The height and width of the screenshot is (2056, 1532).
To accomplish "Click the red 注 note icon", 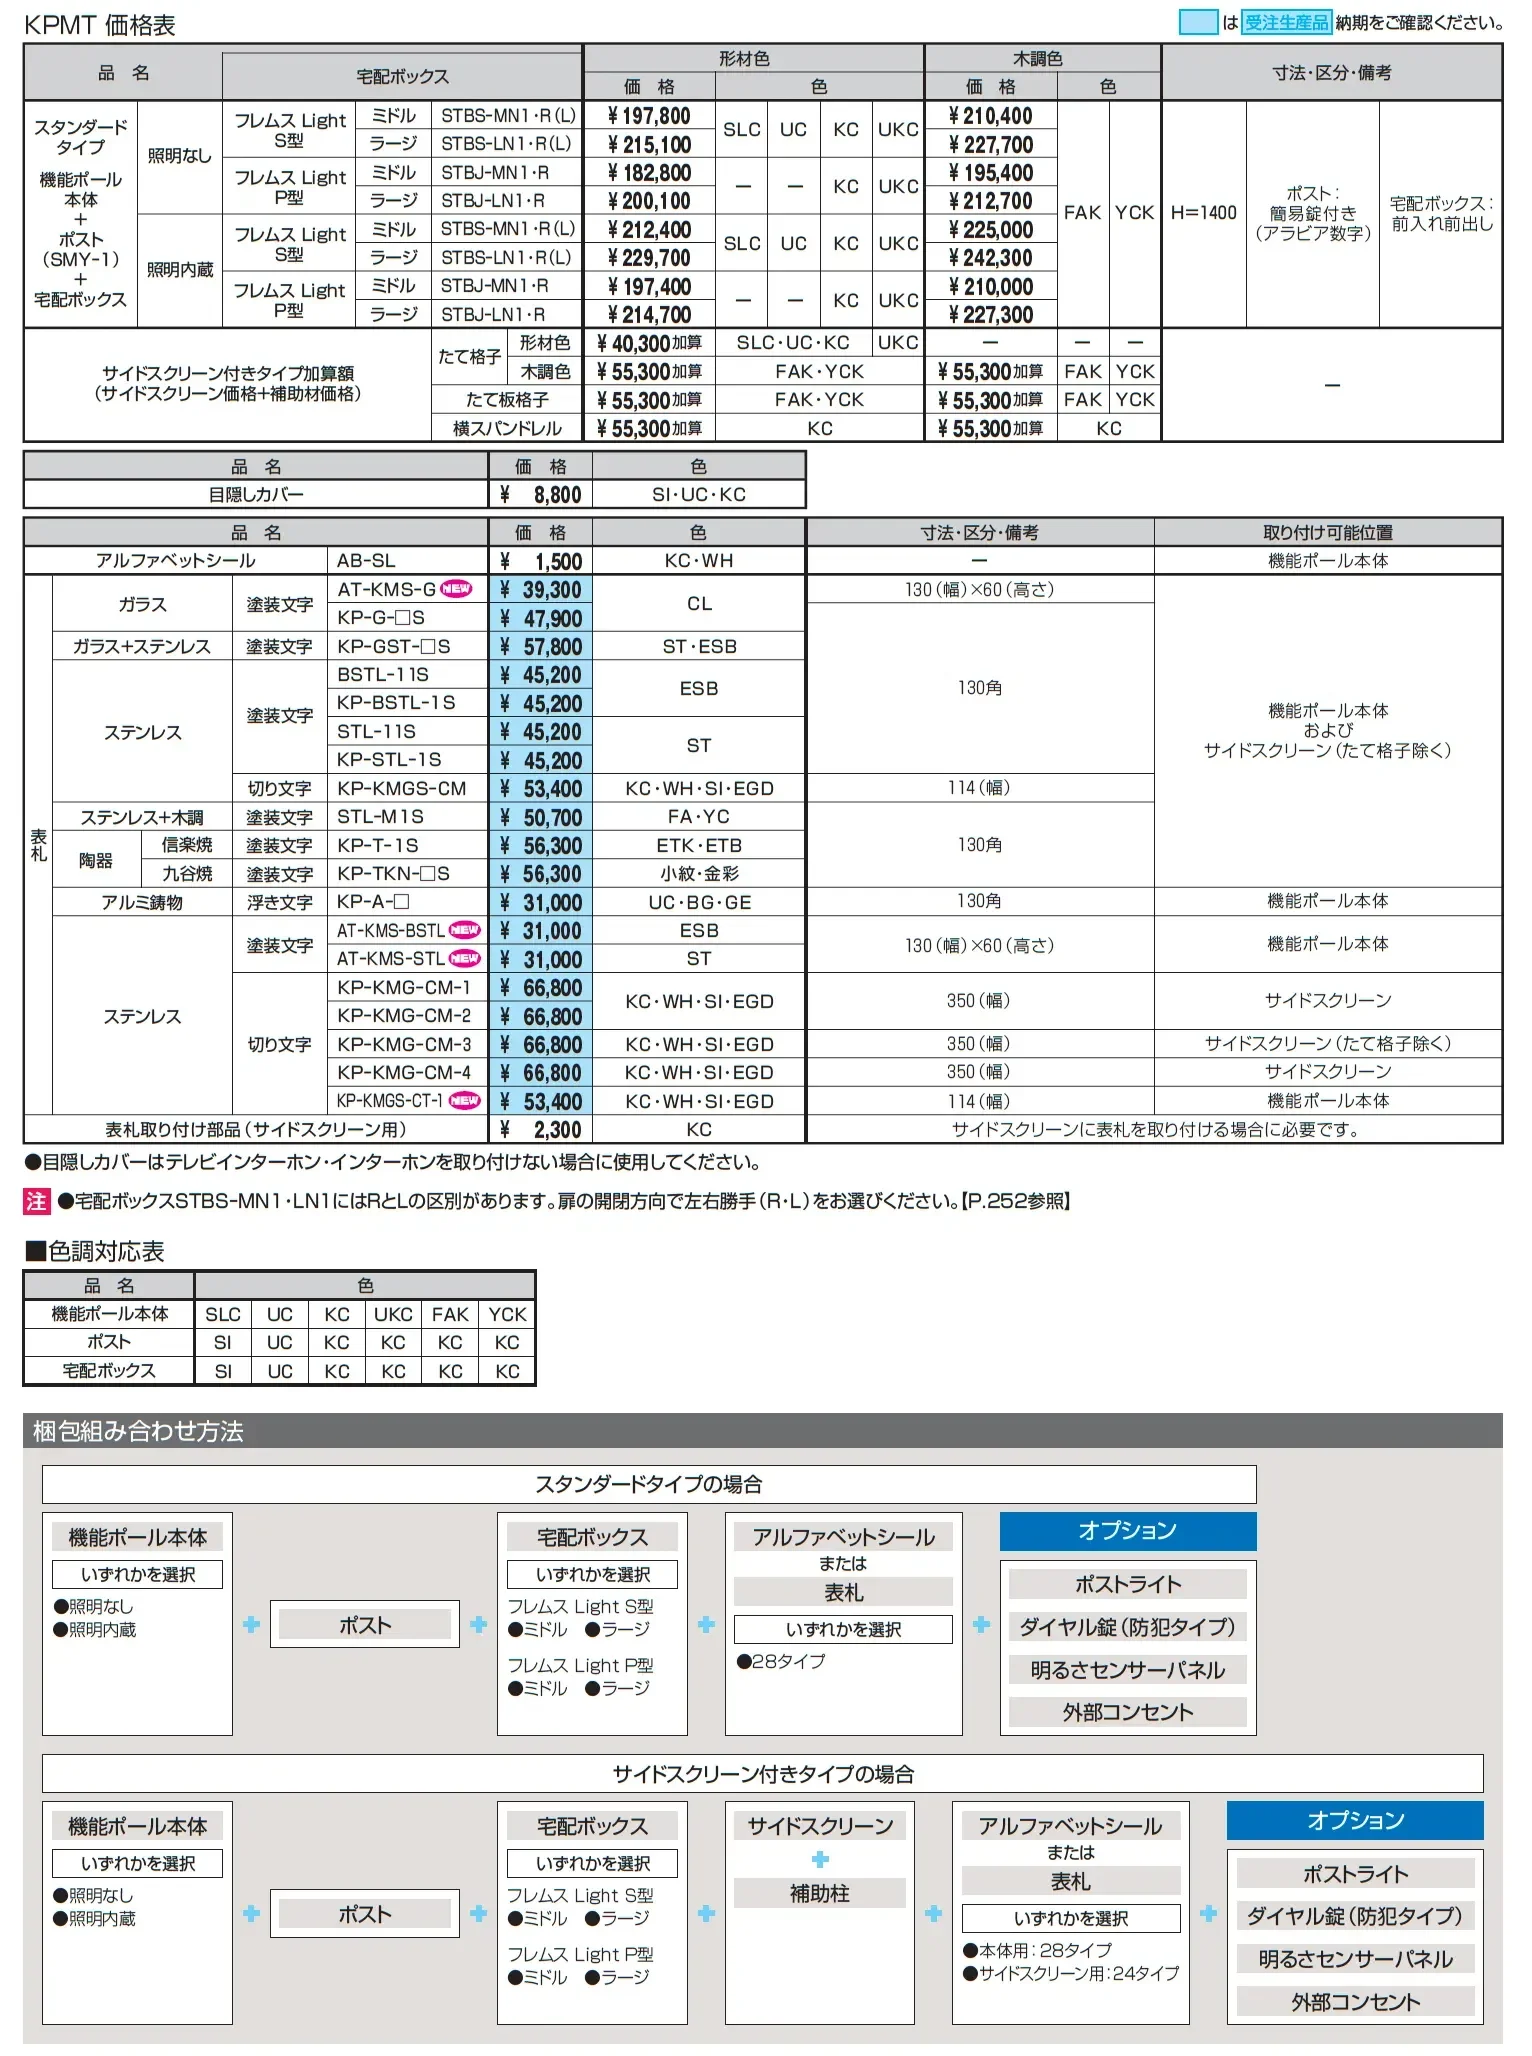I will (36, 1201).
